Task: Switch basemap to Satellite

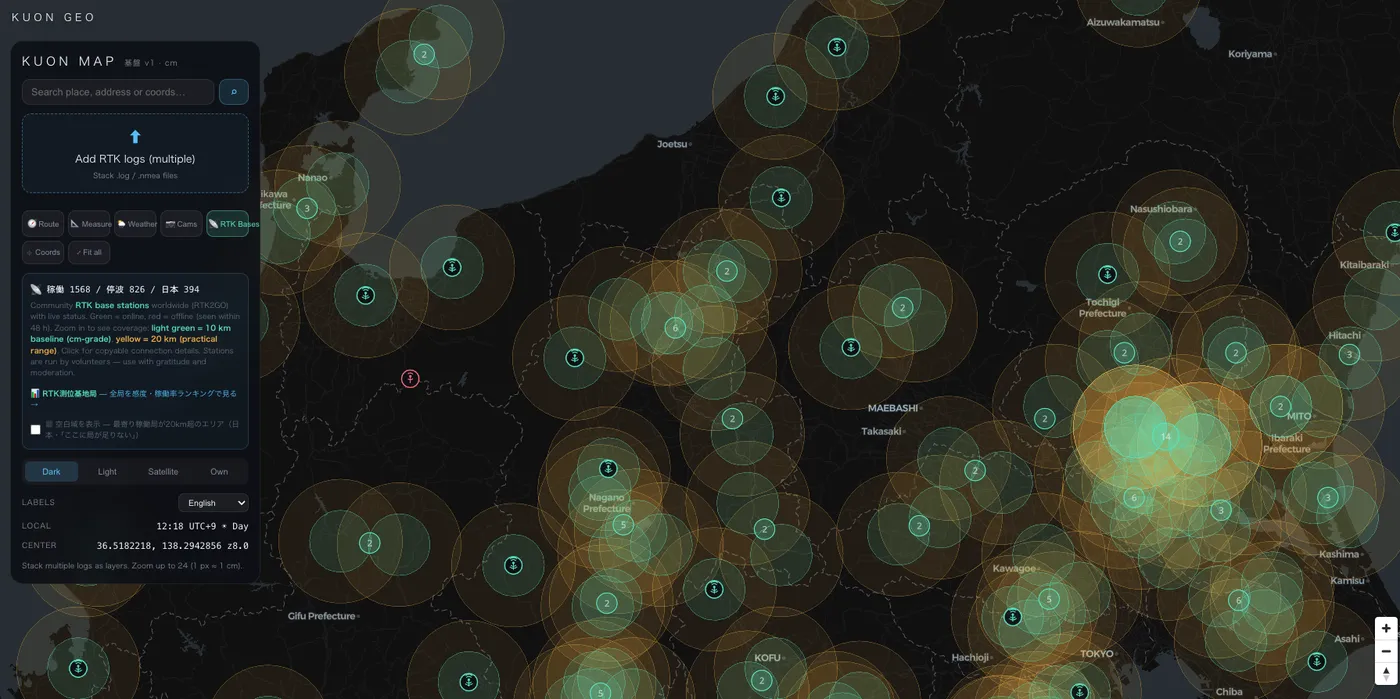Action: click(163, 472)
